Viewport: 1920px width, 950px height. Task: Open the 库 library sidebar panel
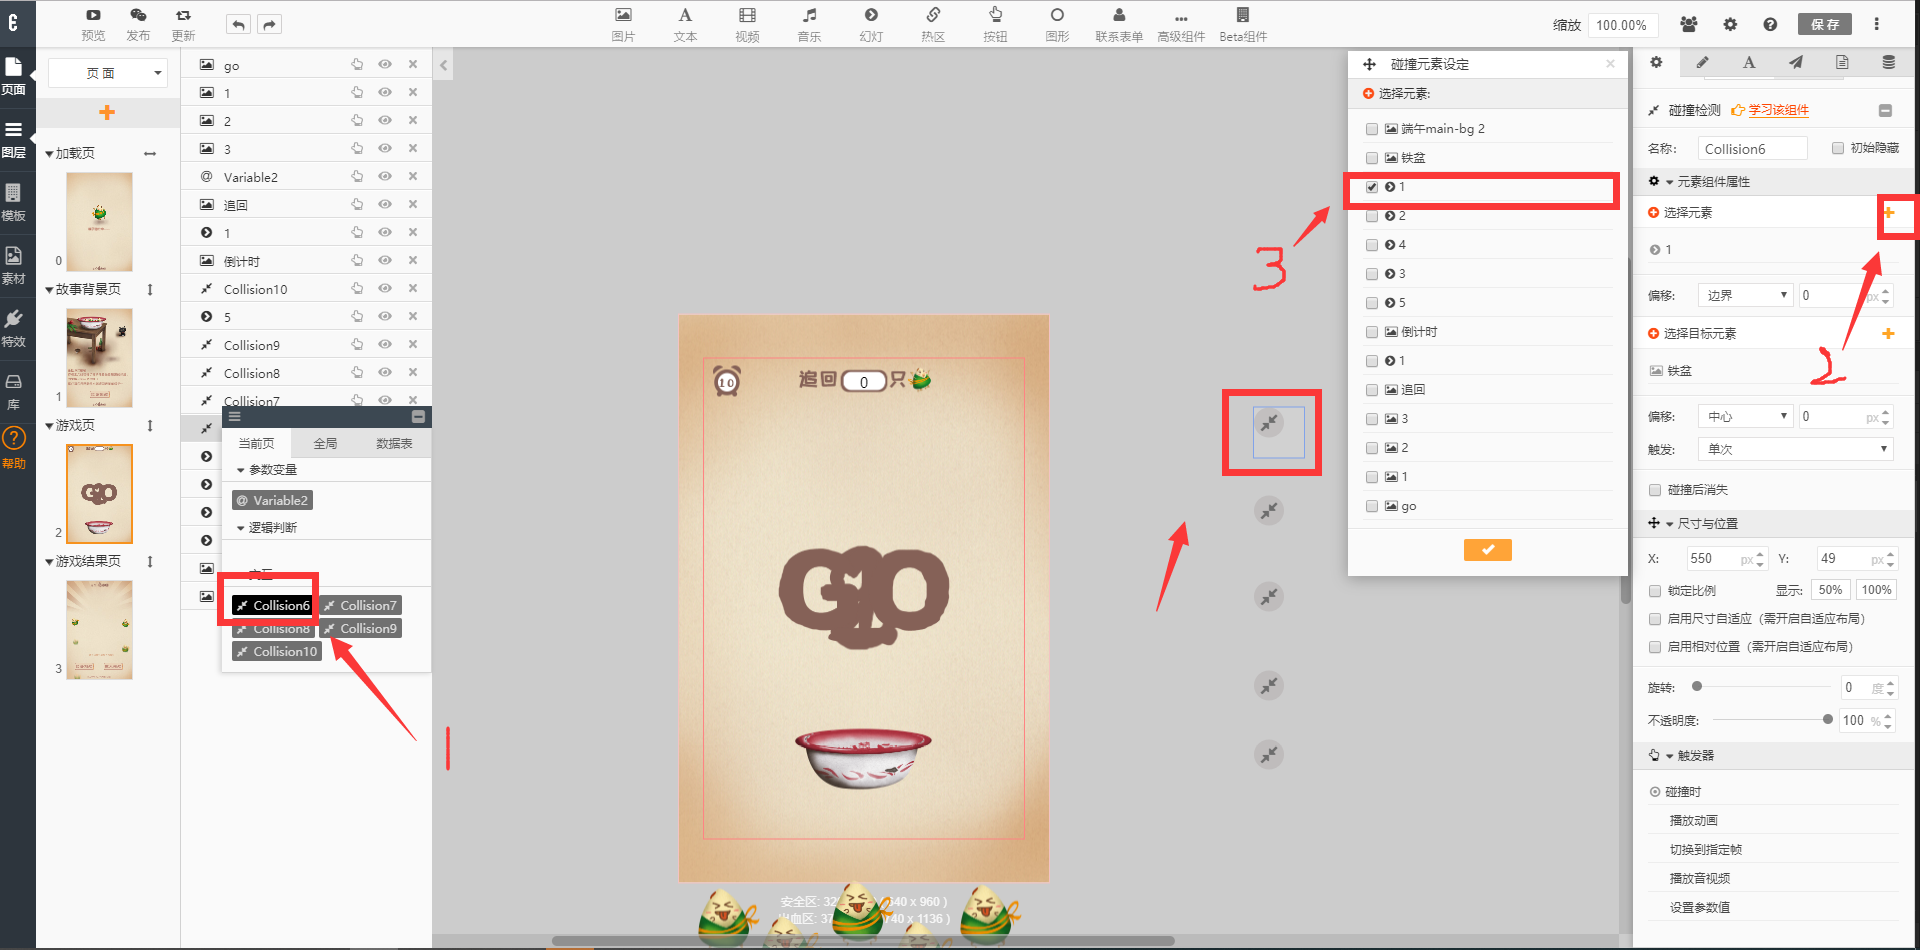tap(14, 391)
